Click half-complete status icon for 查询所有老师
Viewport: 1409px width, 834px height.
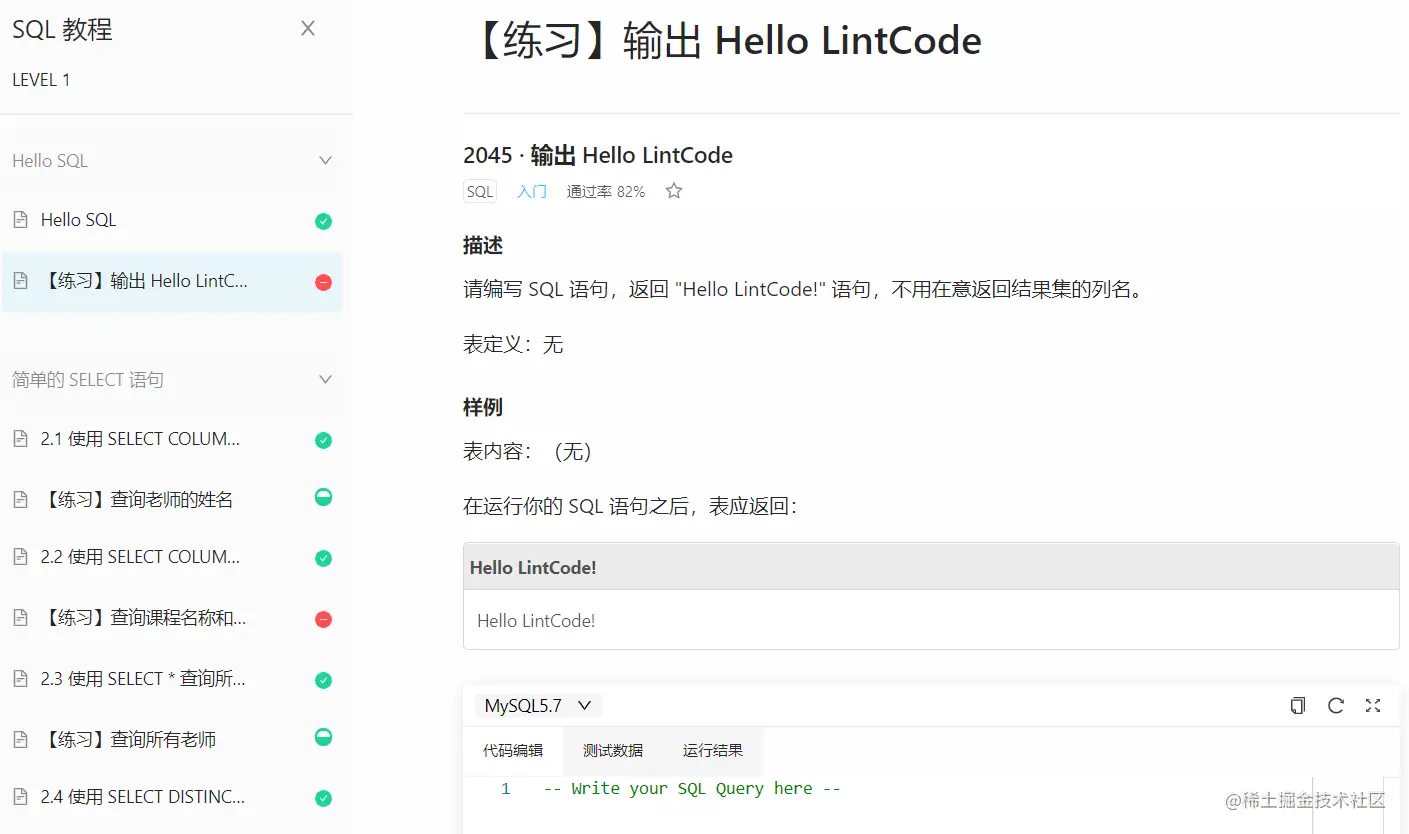point(323,737)
